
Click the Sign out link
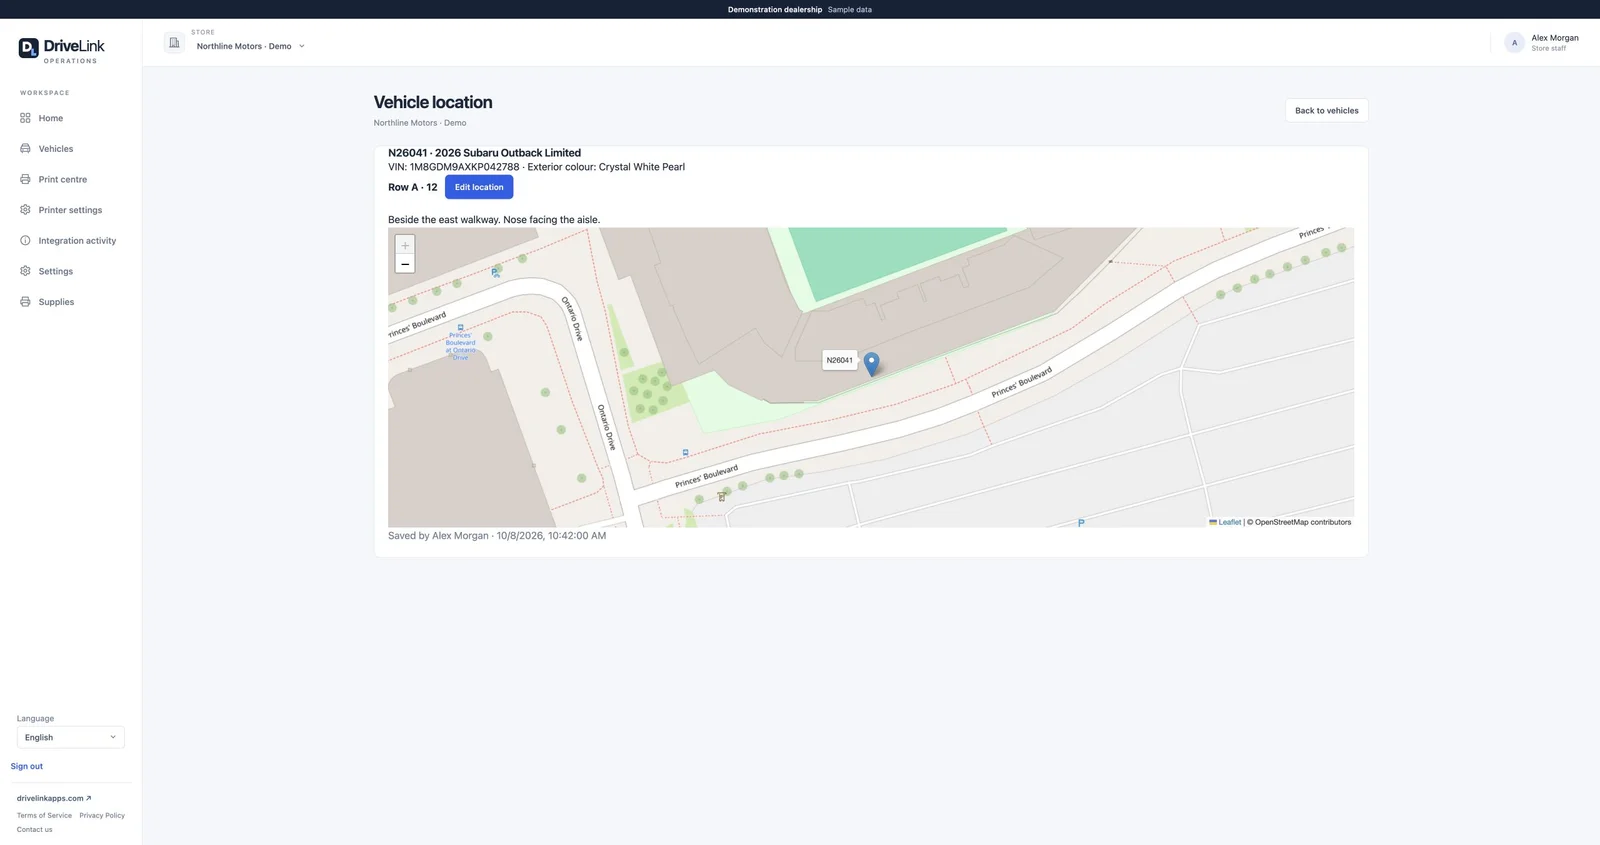click(x=27, y=767)
